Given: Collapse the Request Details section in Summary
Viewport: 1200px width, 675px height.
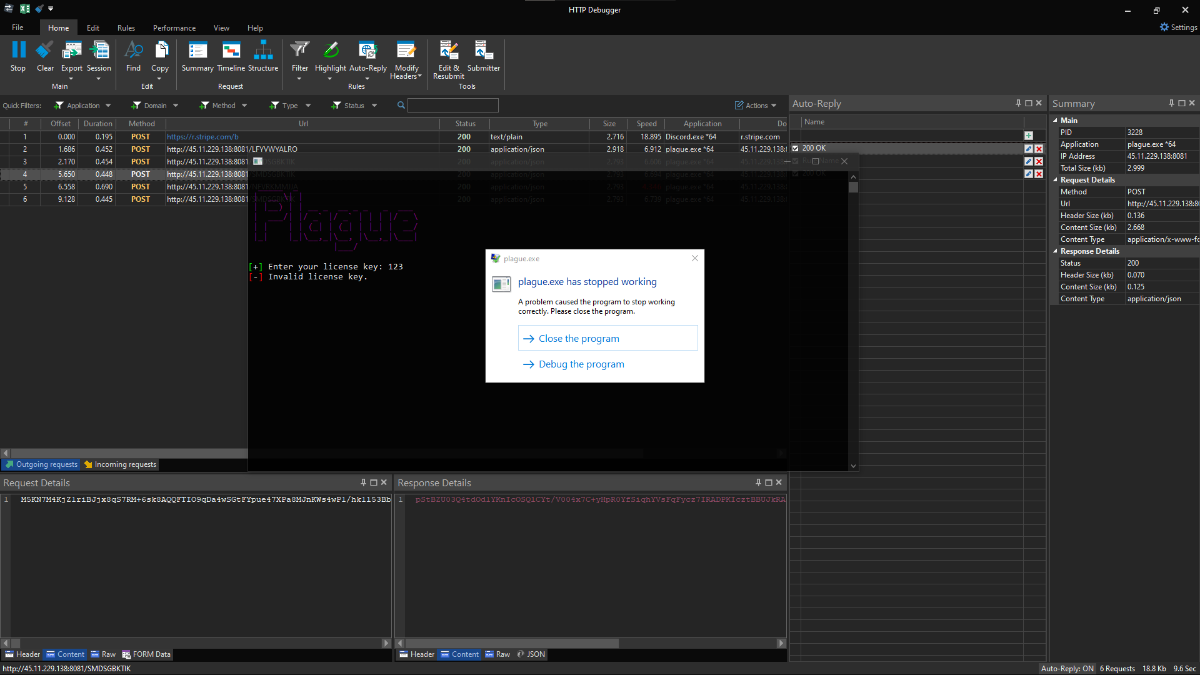Looking at the screenshot, I should 1055,180.
